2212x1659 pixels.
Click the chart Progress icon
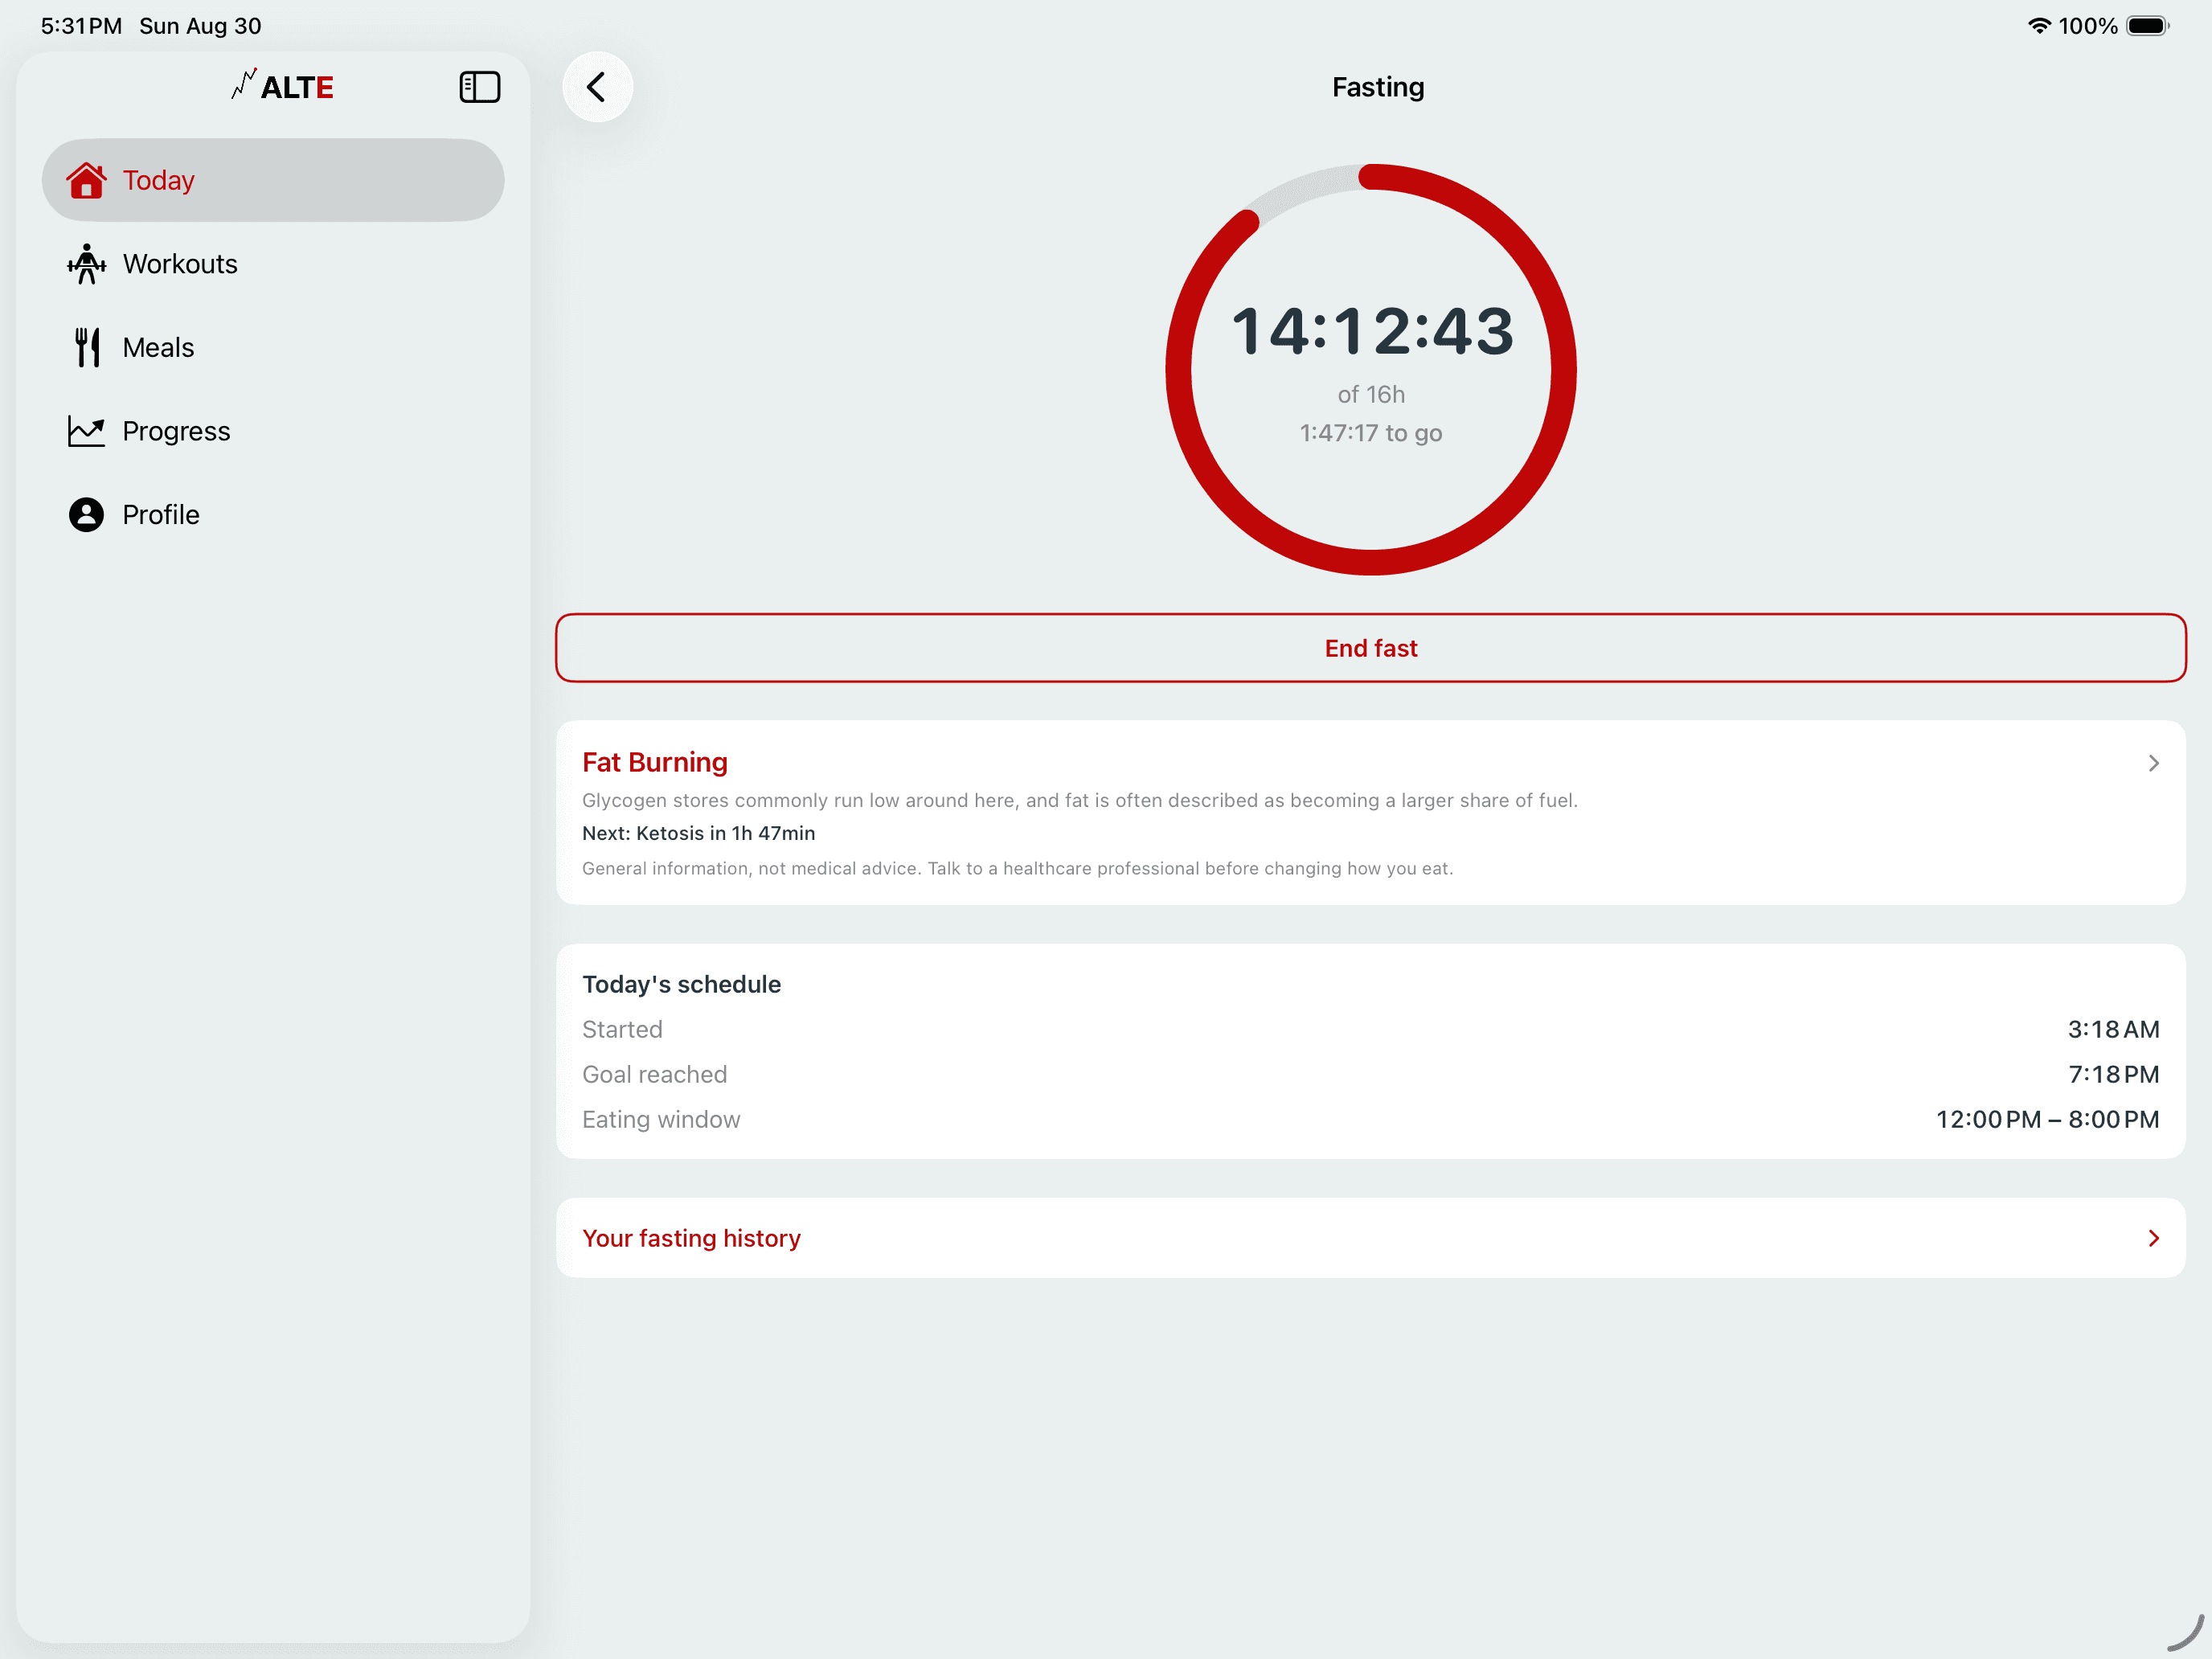[86, 431]
